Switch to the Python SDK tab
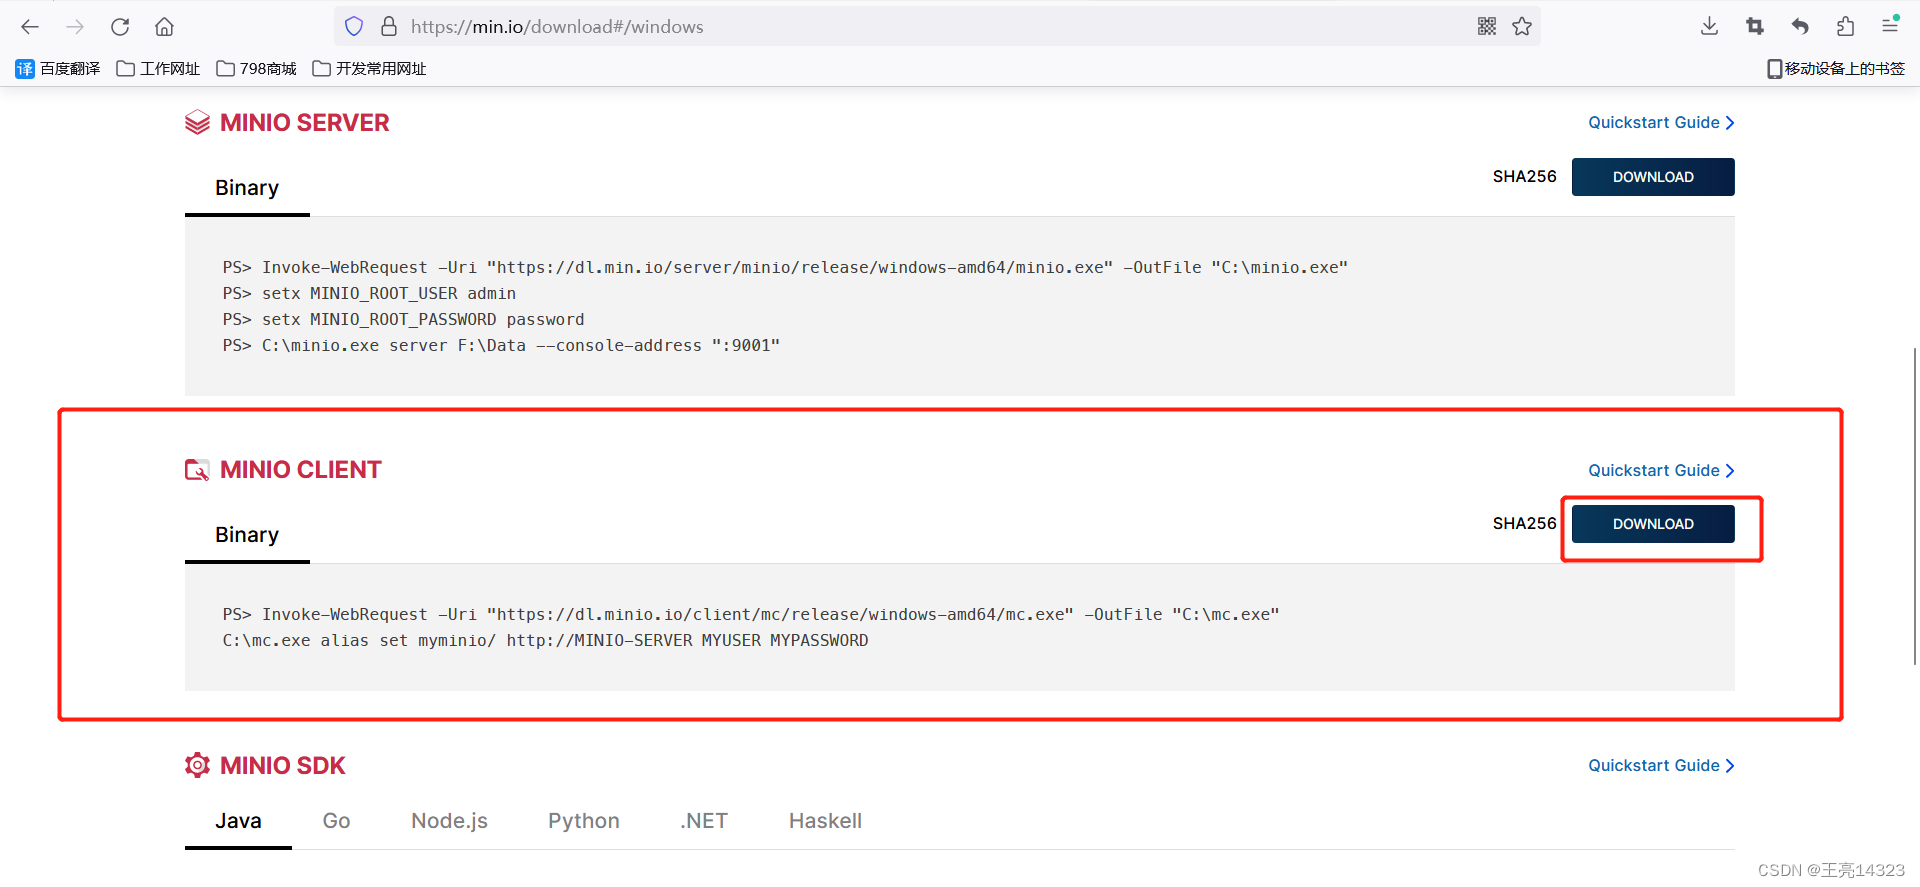1920x887 pixels. pos(584,821)
